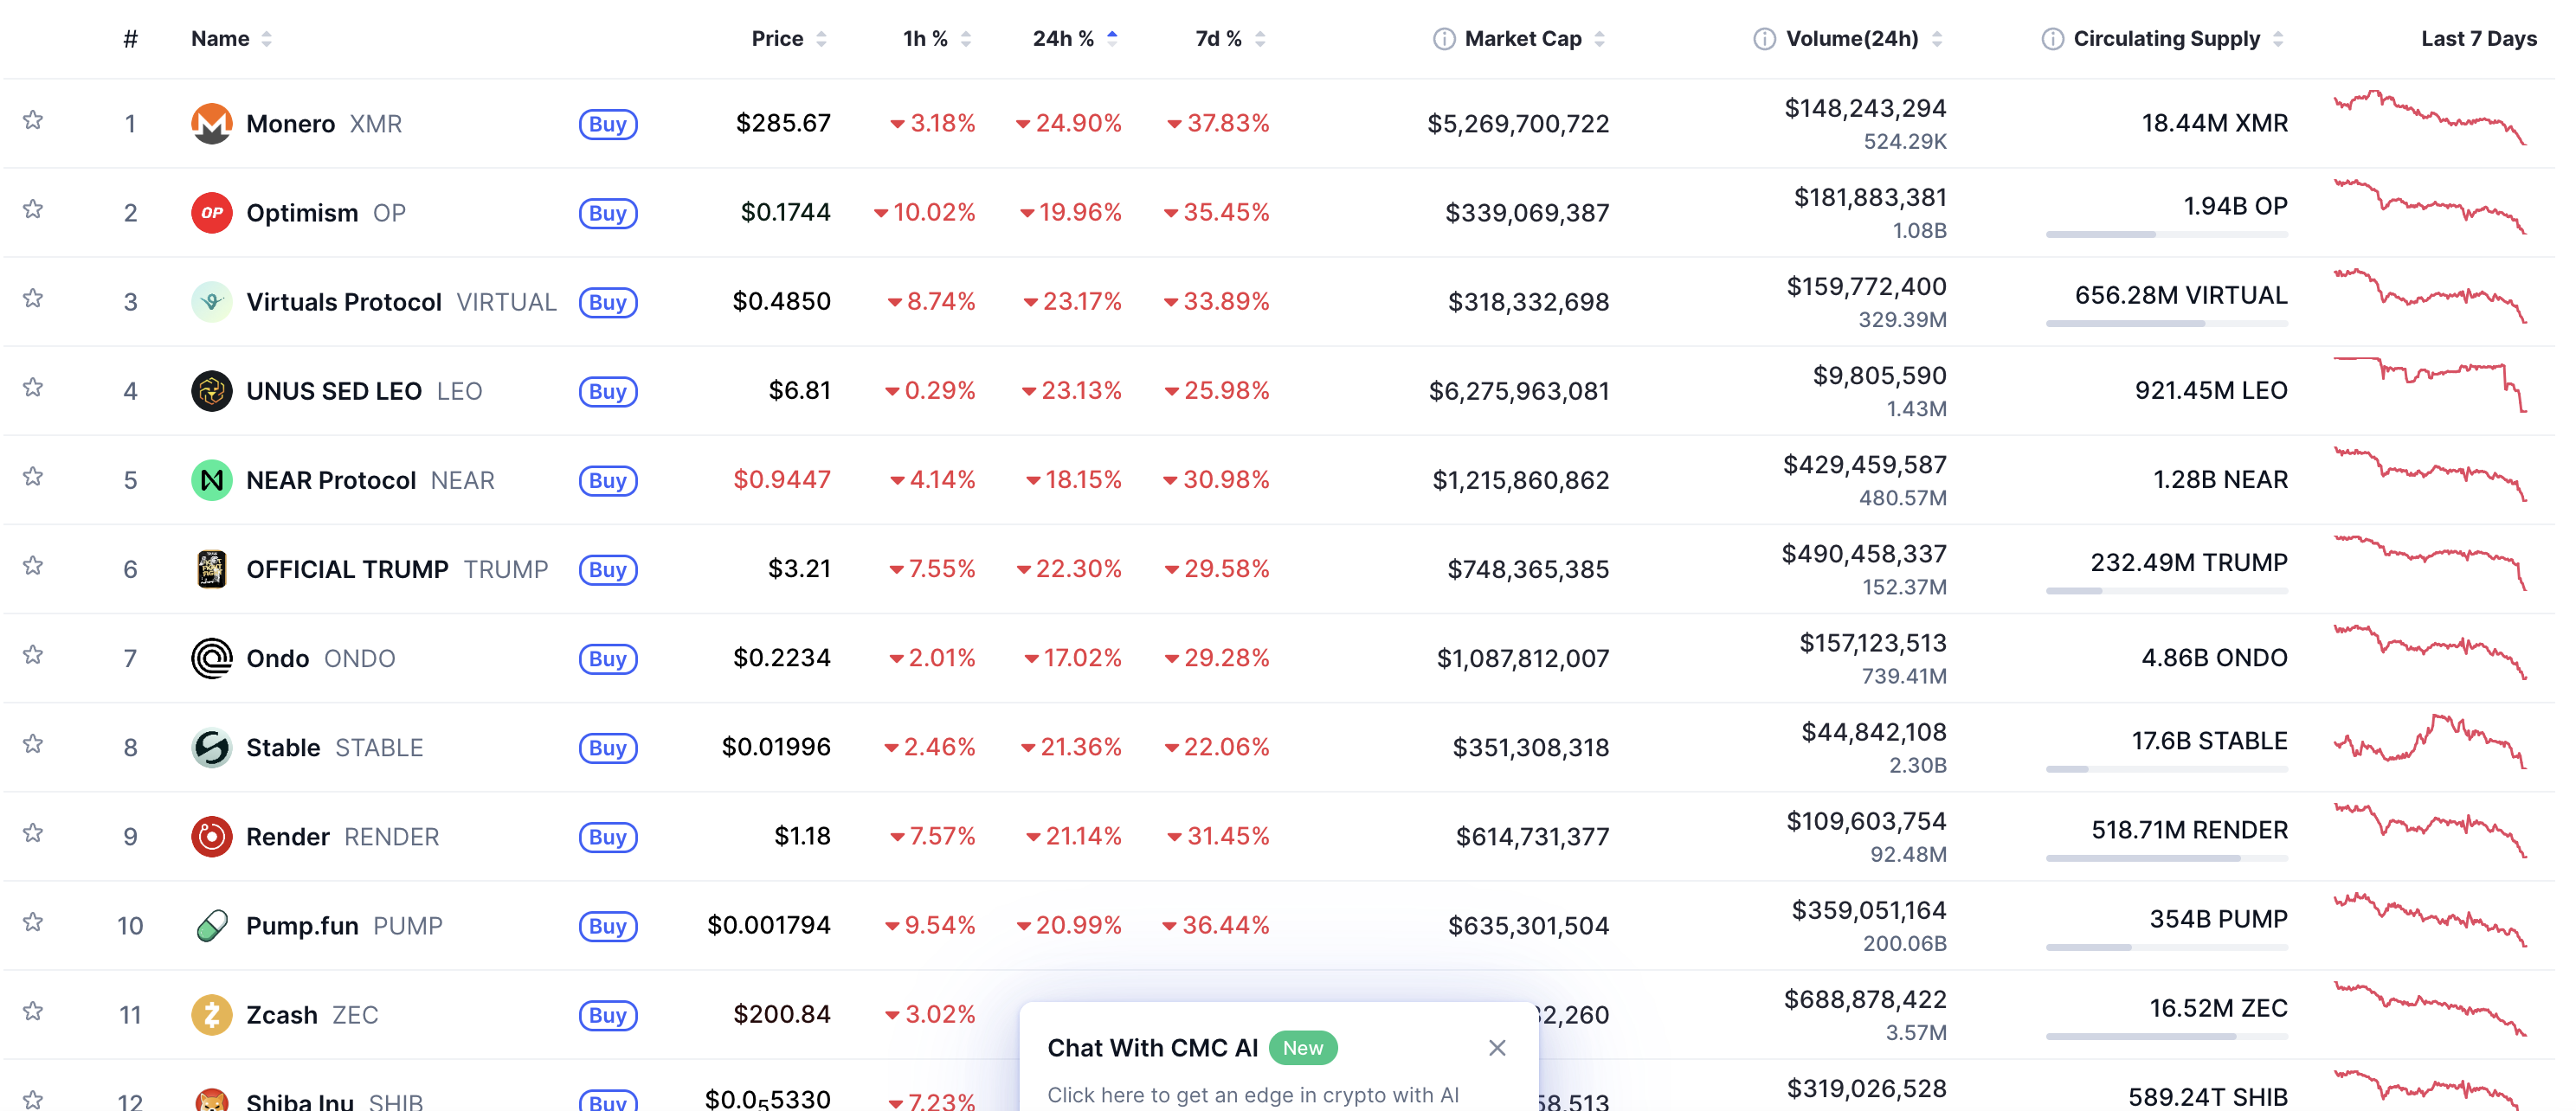Viewport: 2576px width, 1111px height.
Task: Click the Monero coin logo icon
Action: pos(211,123)
